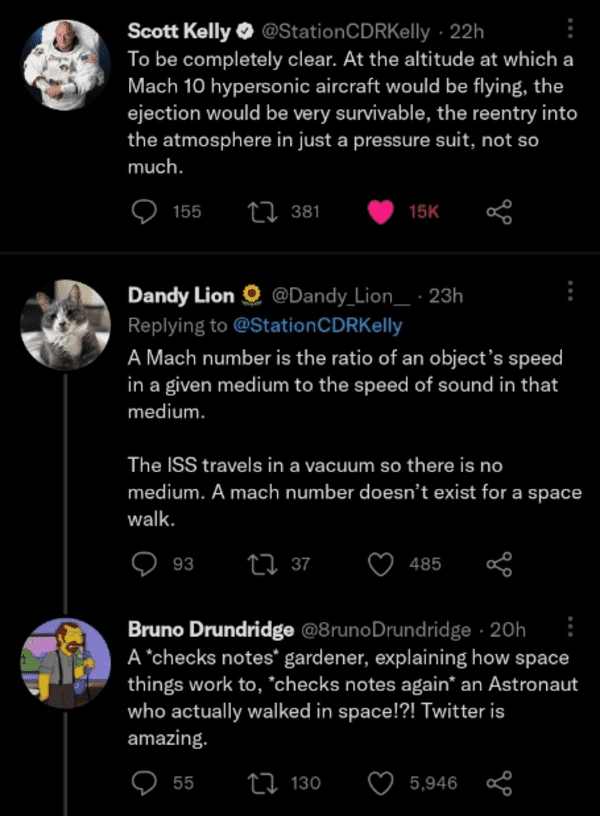This screenshot has width=600, height=816.
Task: Open more options on Scott Kelly's tweet
Action: [x=570, y=32]
